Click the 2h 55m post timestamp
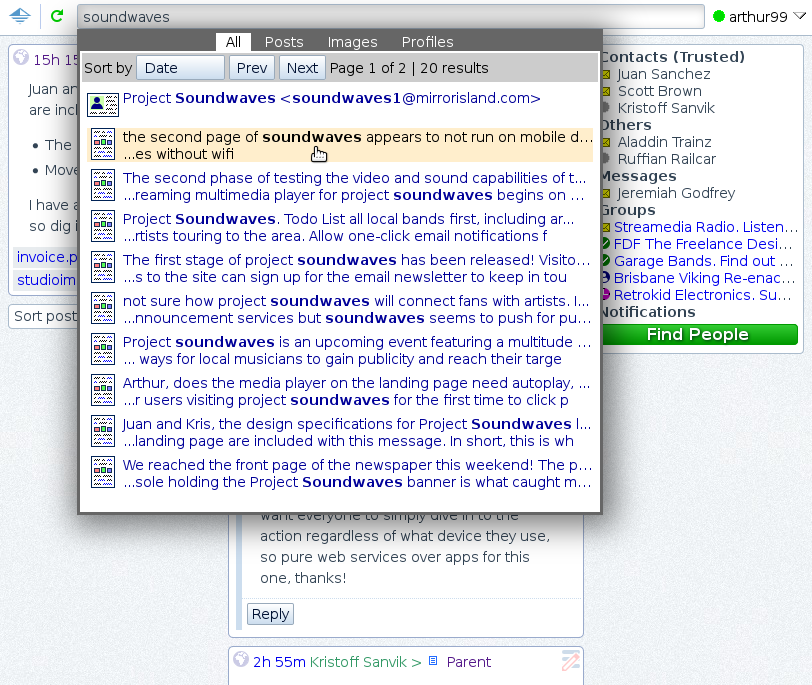812x685 pixels. 279,662
